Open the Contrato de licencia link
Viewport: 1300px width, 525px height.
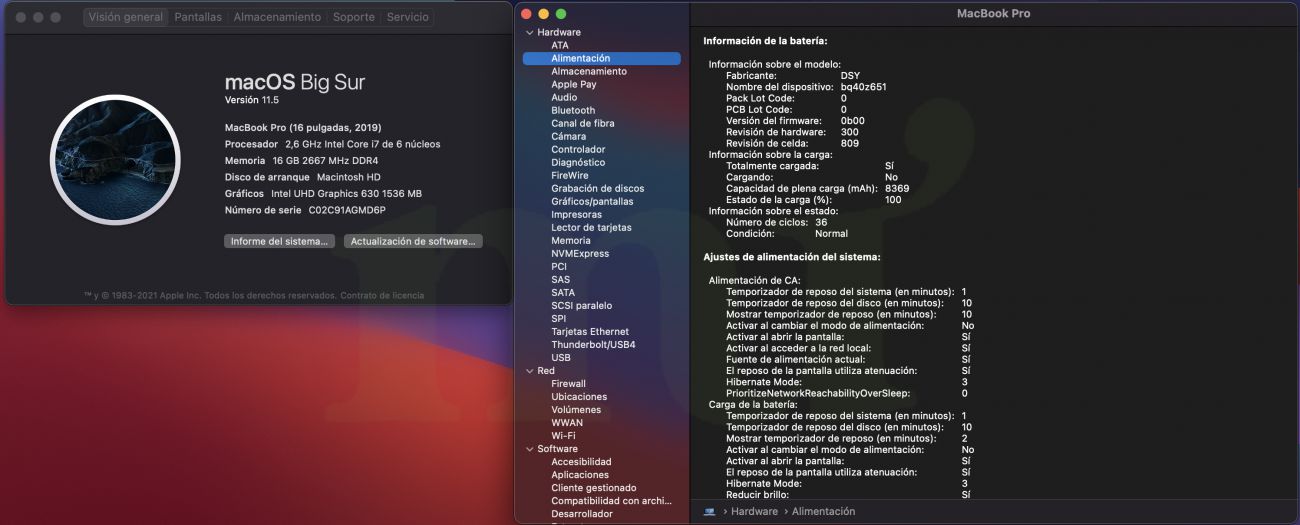pos(382,295)
